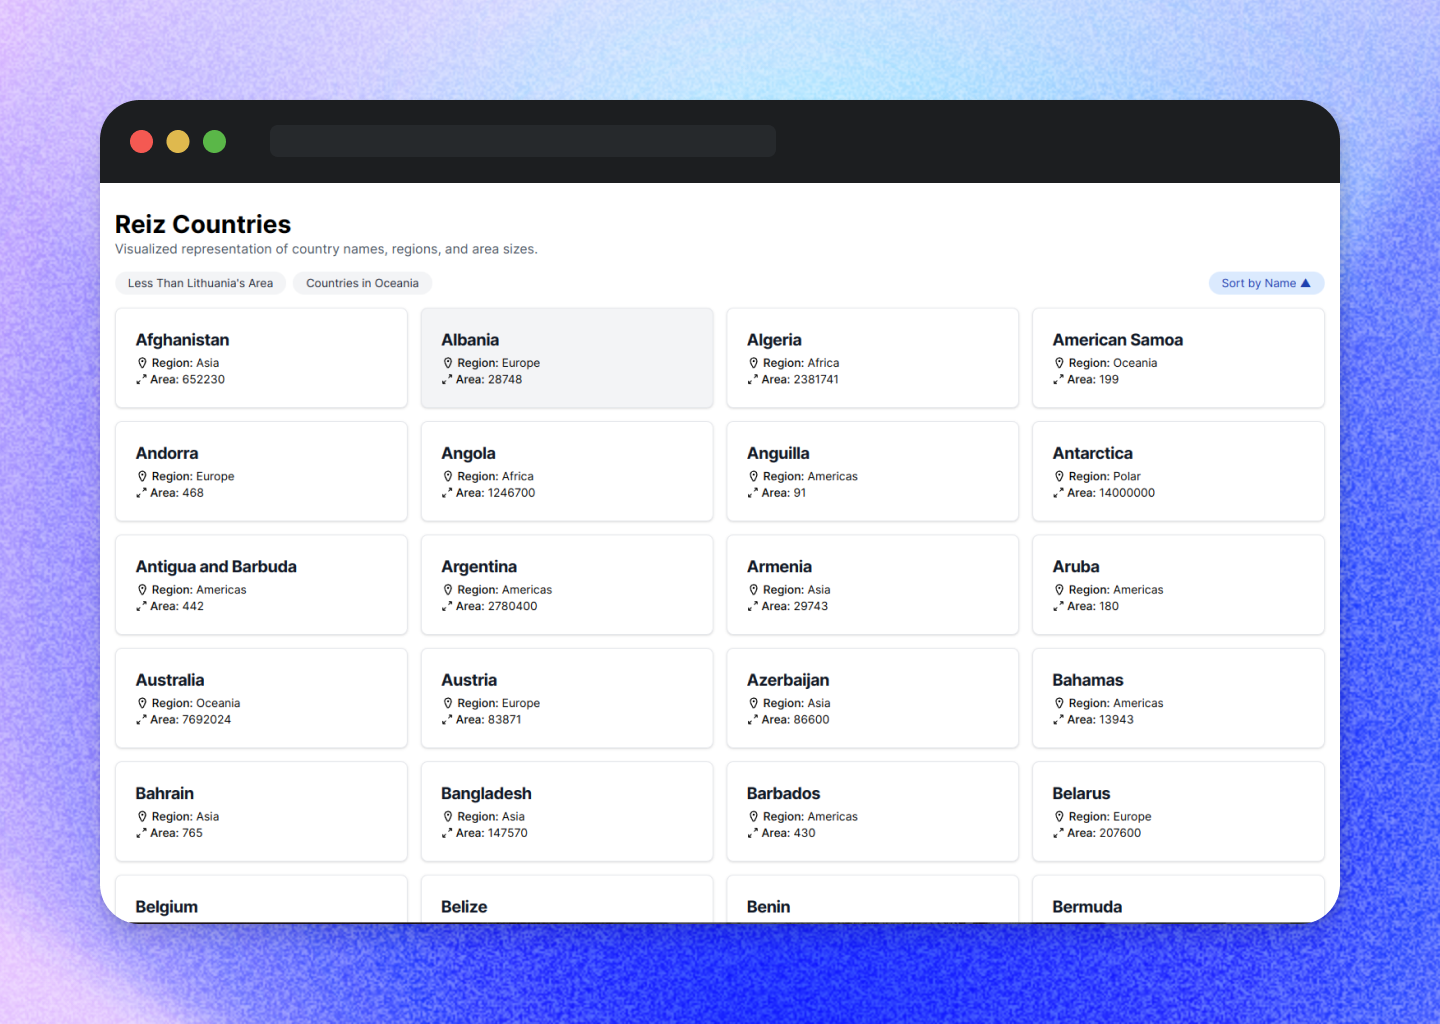This screenshot has width=1440, height=1024.
Task: Click the location pin icon on Algeria's card
Action: (753, 362)
